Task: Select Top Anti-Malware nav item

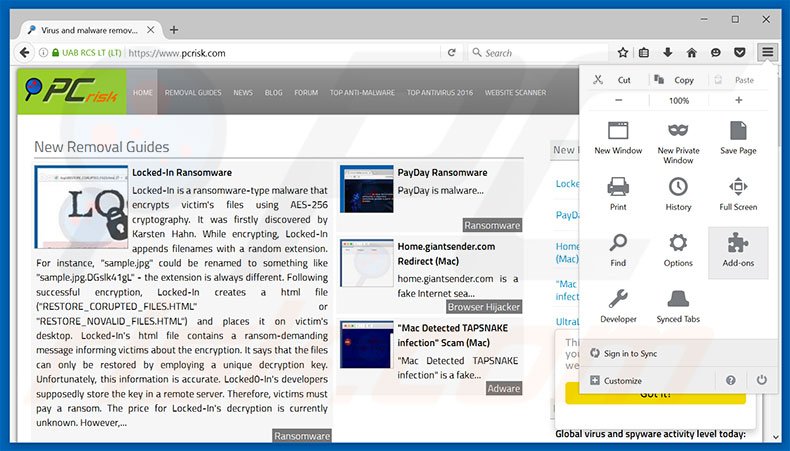Action: (363, 92)
